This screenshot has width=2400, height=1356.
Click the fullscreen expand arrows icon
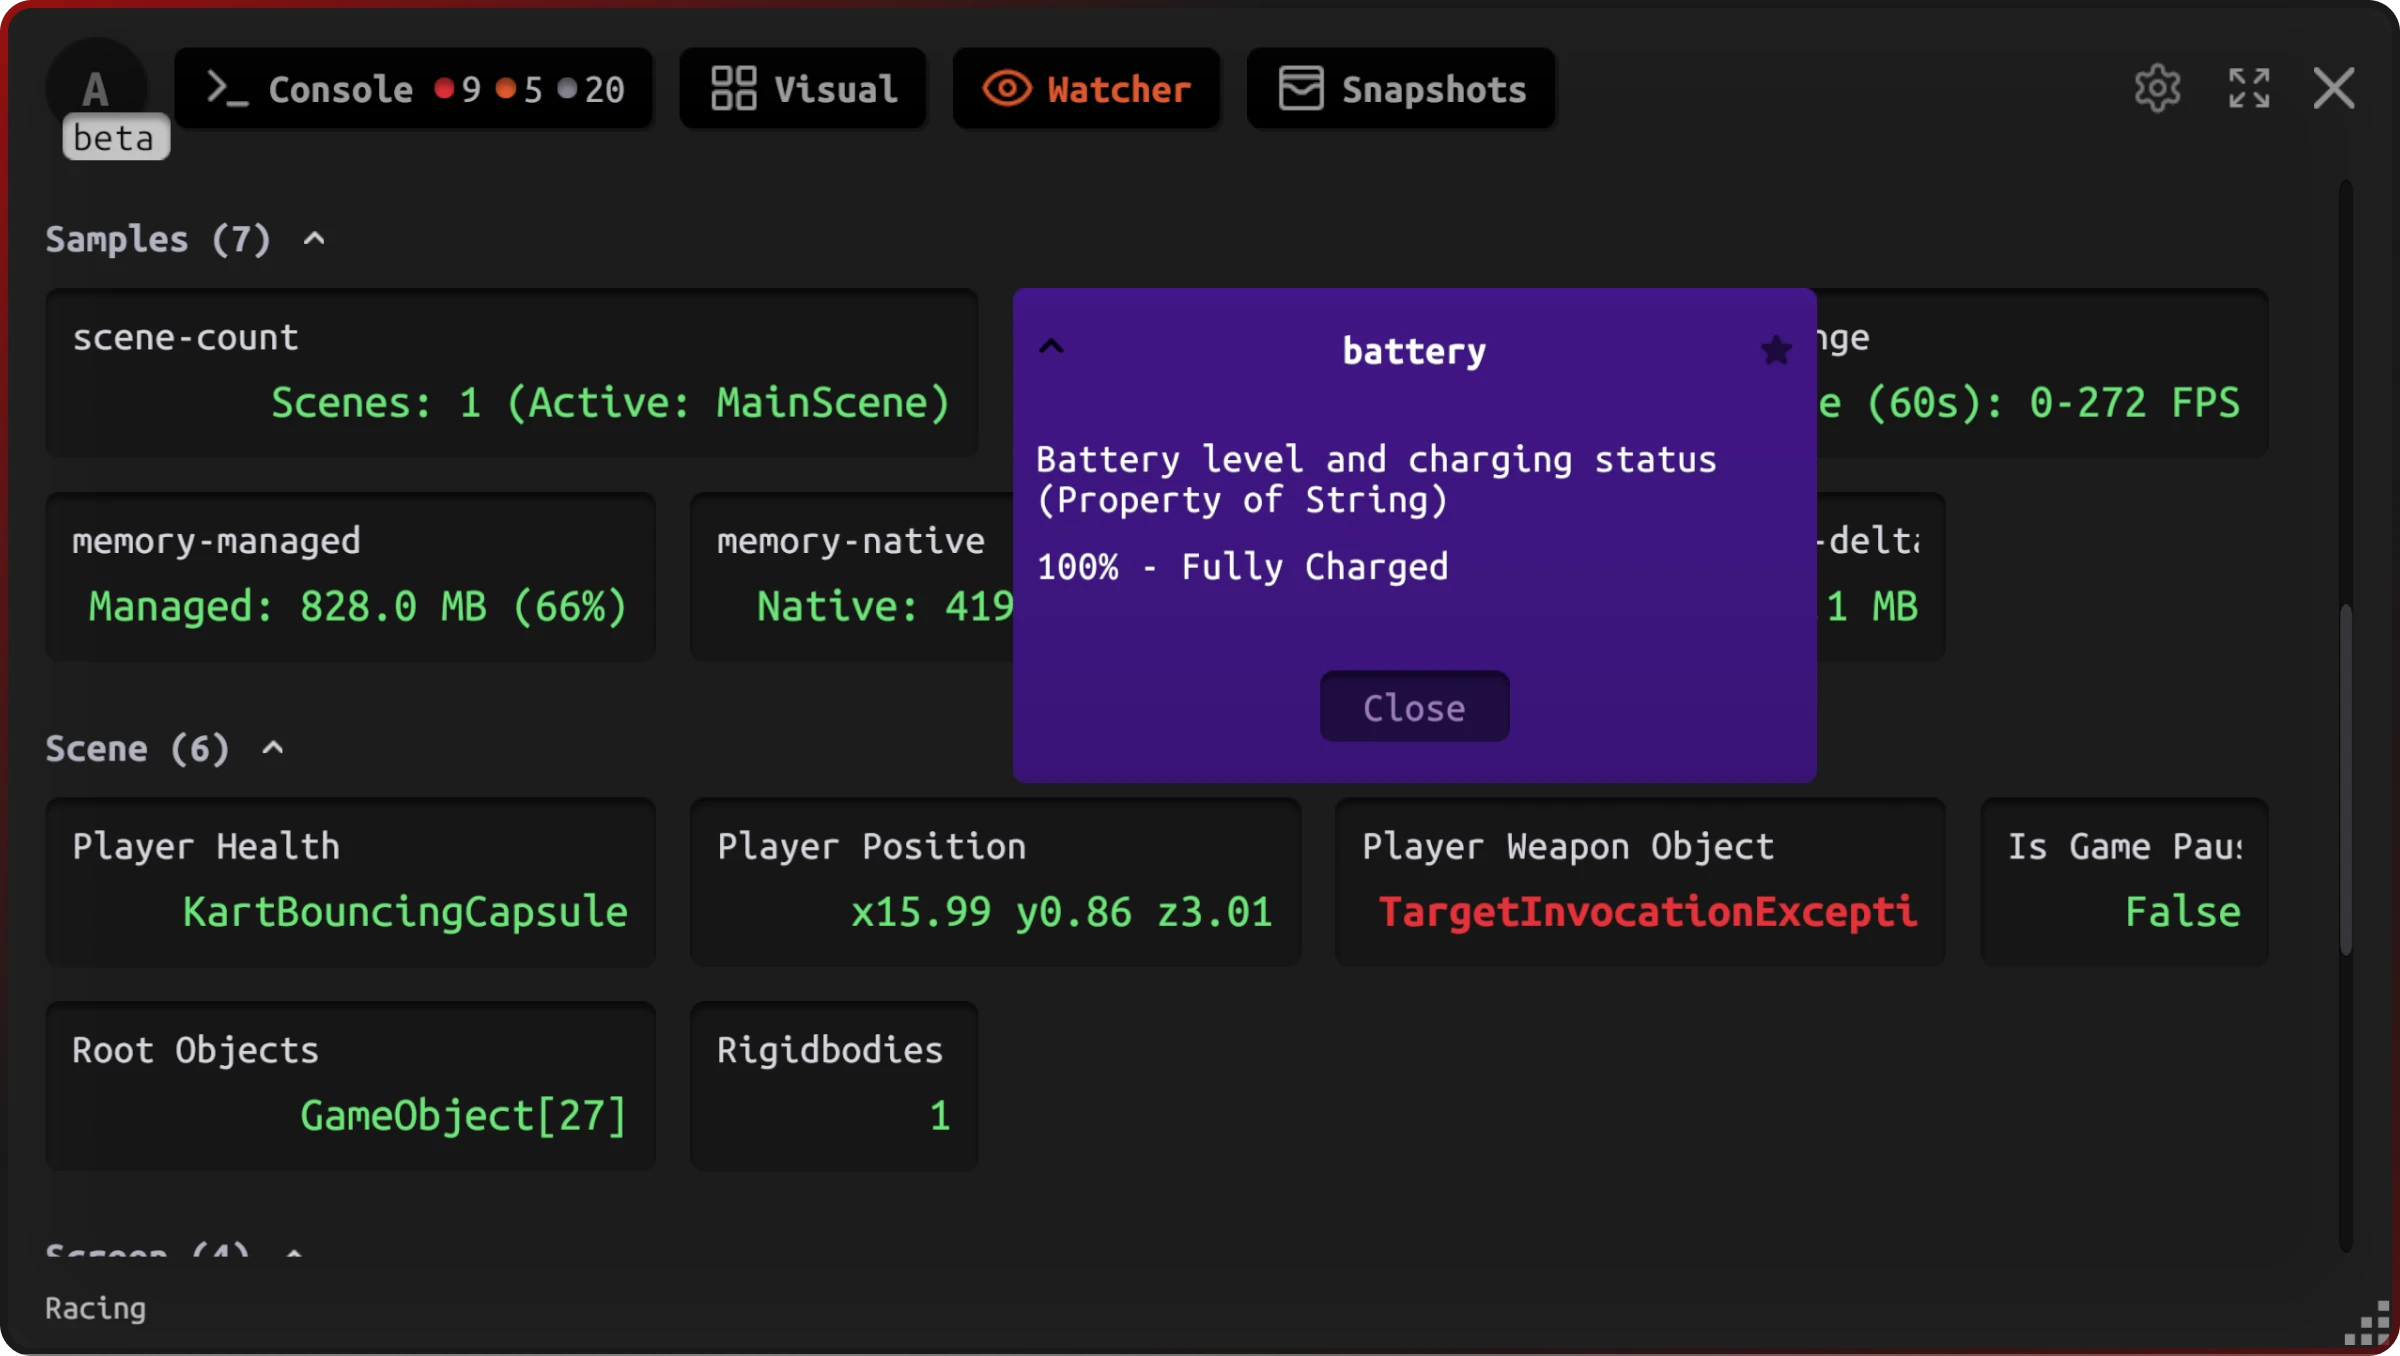(x=2249, y=89)
